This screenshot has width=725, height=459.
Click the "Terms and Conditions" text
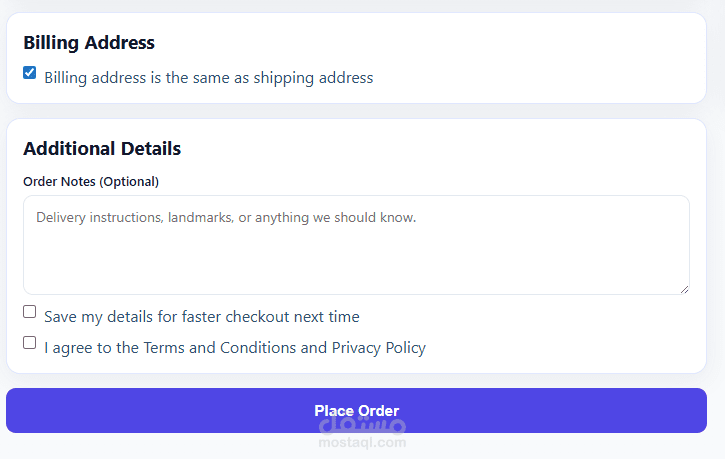coord(220,348)
